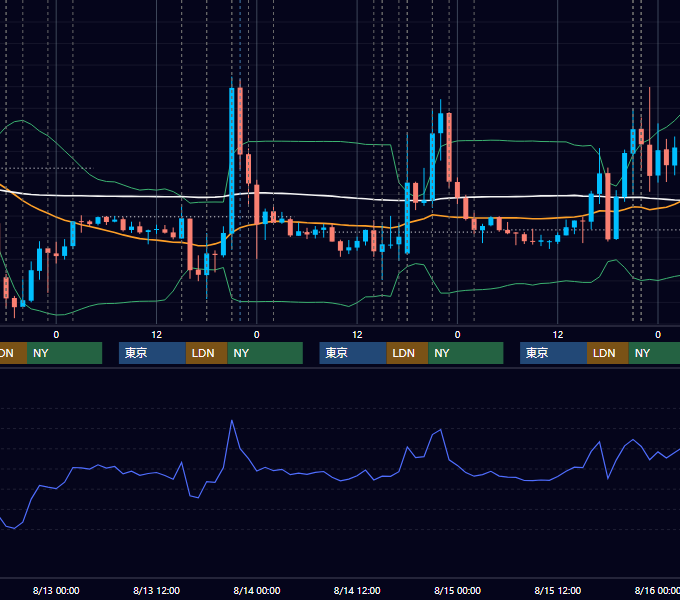Viewport: 680px width, 600px height.
Task: Click the 東京 session block on 8/14
Action: point(353,353)
